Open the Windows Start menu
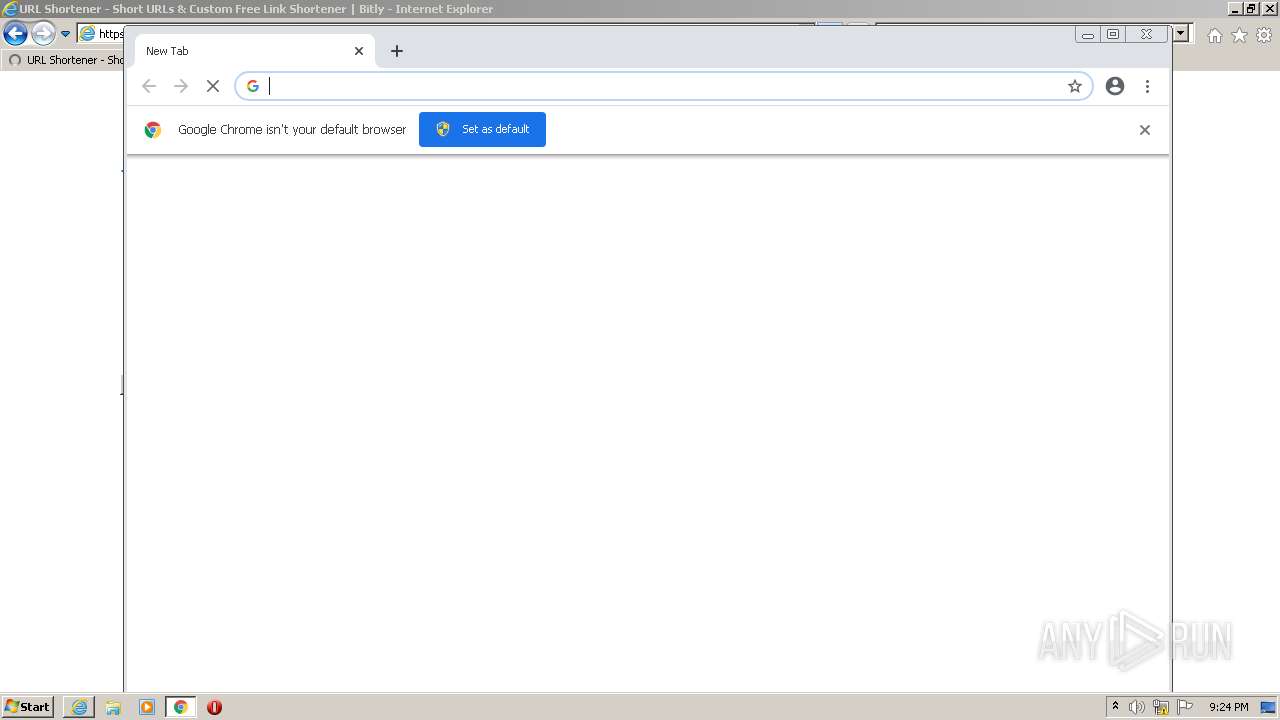Image resolution: width=1280 pixels, height=720 pixels. (27, 706)
